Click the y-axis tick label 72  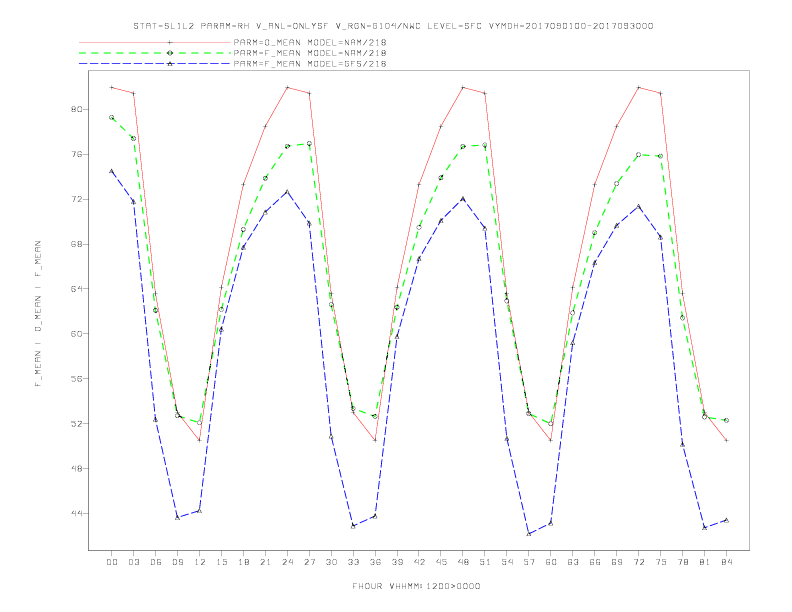(76, 199)
